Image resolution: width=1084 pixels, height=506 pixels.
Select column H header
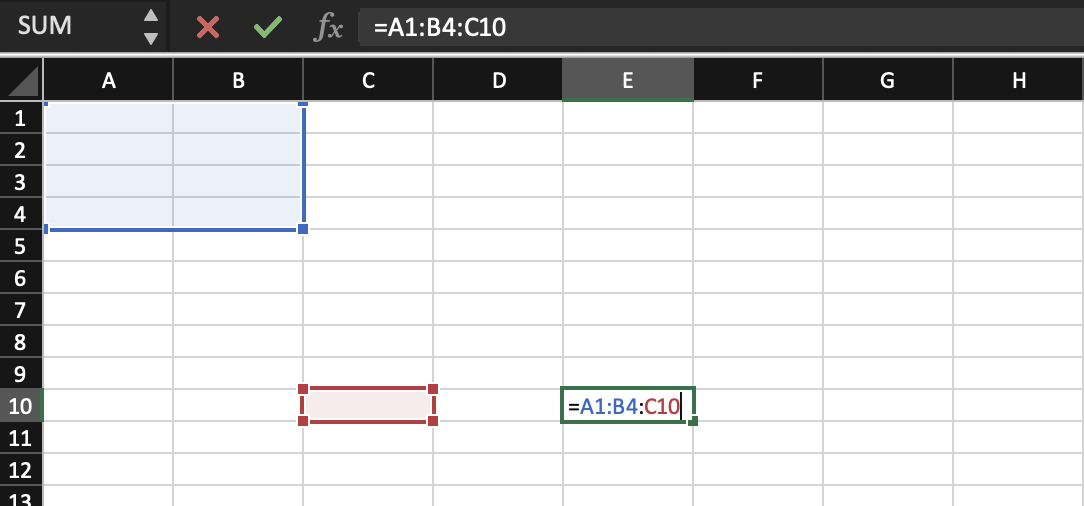click(1018, 81)
